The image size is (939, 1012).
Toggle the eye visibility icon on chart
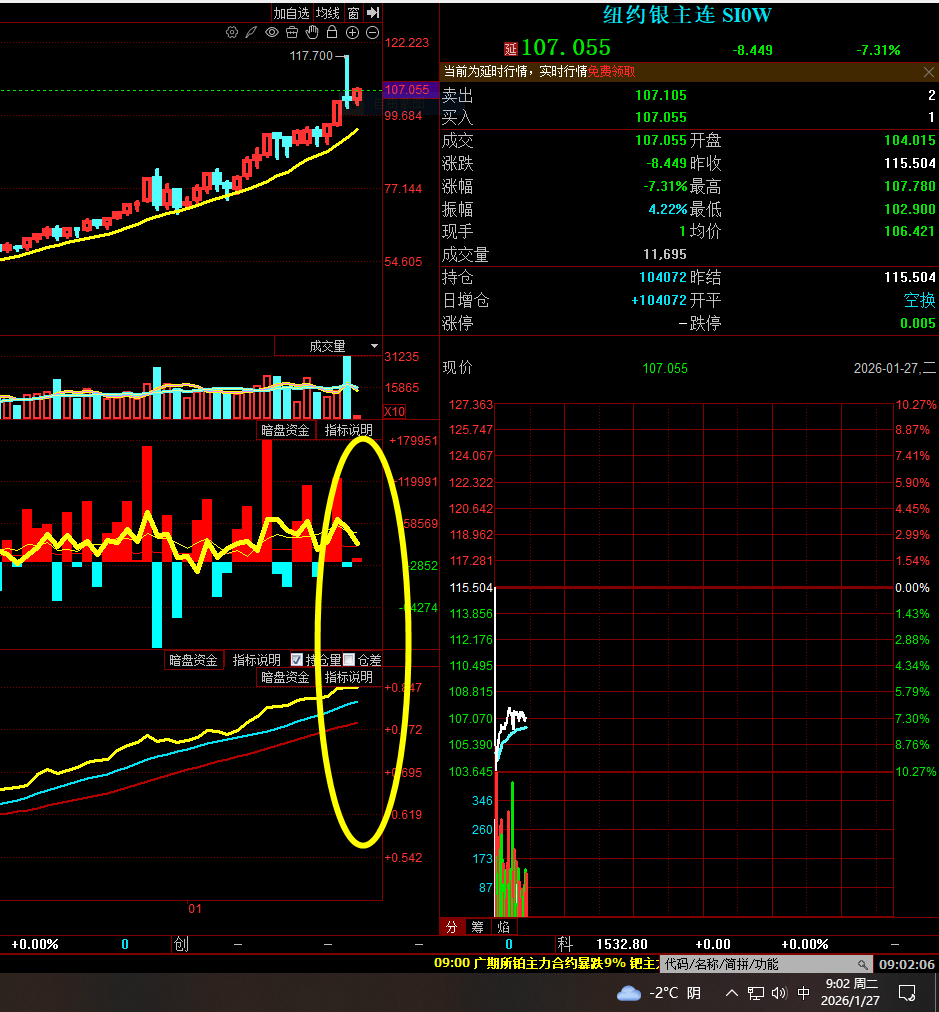[x=272, y=32]
